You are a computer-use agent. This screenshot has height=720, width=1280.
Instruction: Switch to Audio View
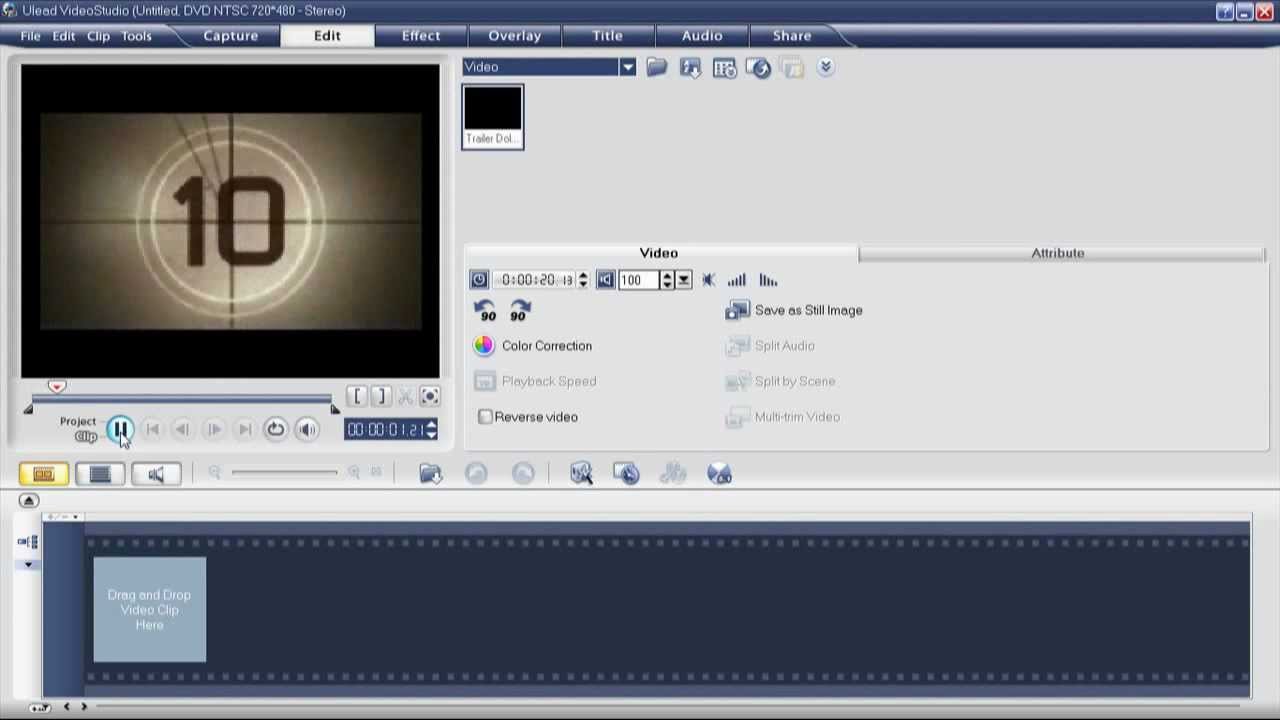156,474
